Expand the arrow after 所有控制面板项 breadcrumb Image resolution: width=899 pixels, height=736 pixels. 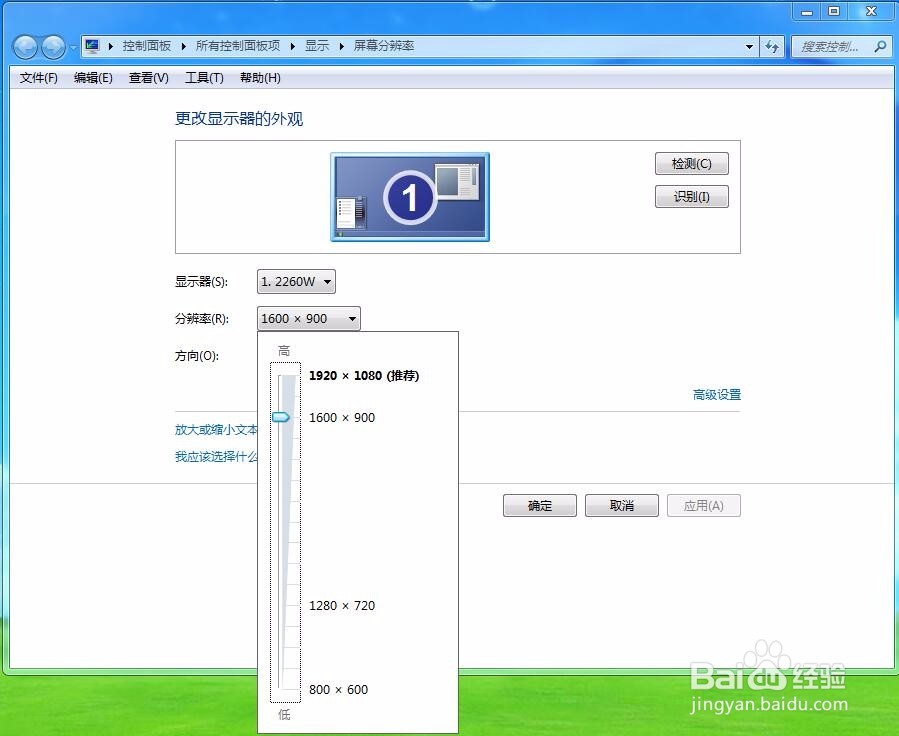coord(292,46)
